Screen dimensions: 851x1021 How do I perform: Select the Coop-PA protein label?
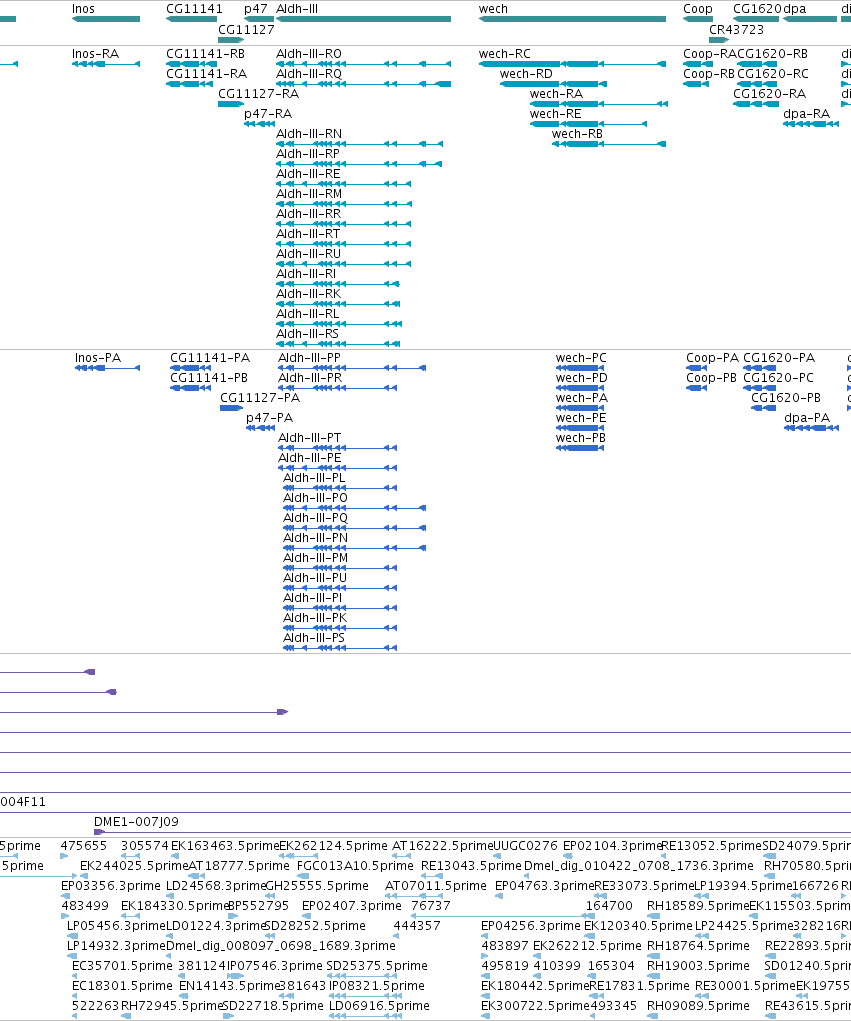[712, 358]
